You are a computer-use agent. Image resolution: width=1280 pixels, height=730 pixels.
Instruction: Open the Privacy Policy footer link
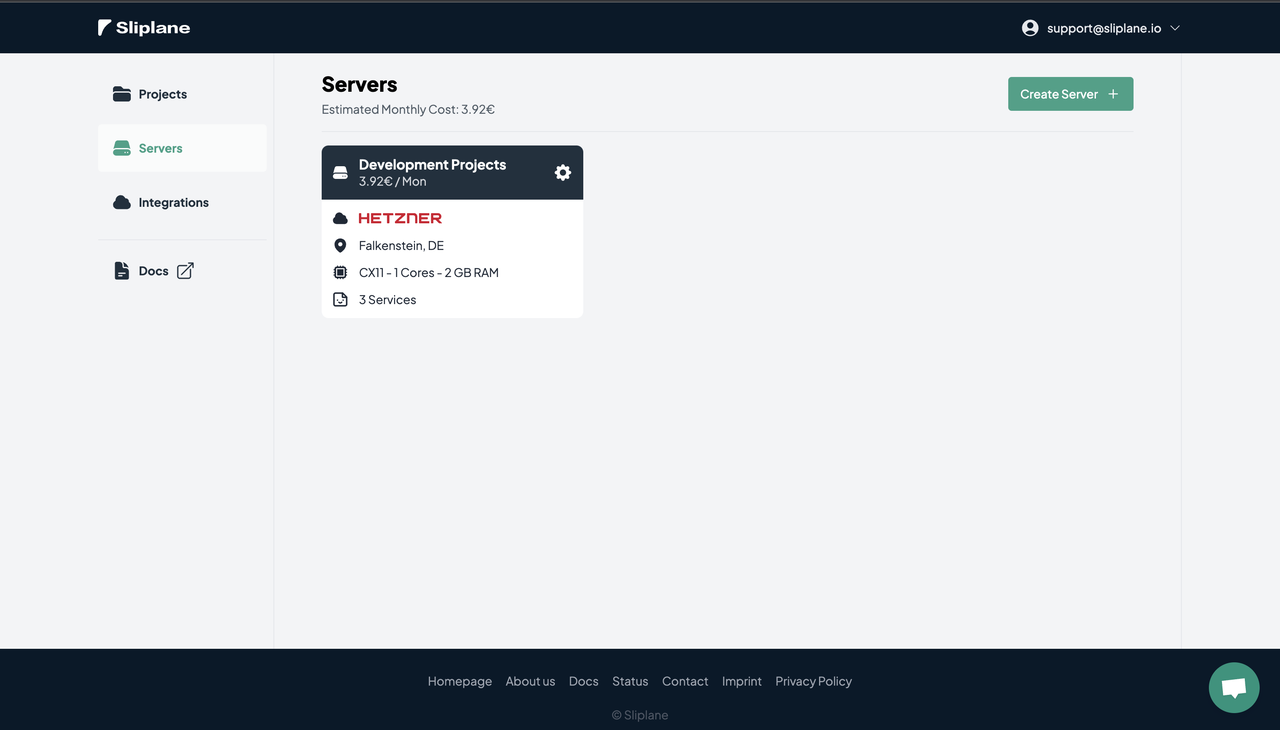pyautogui.click(x=813, y=681)
